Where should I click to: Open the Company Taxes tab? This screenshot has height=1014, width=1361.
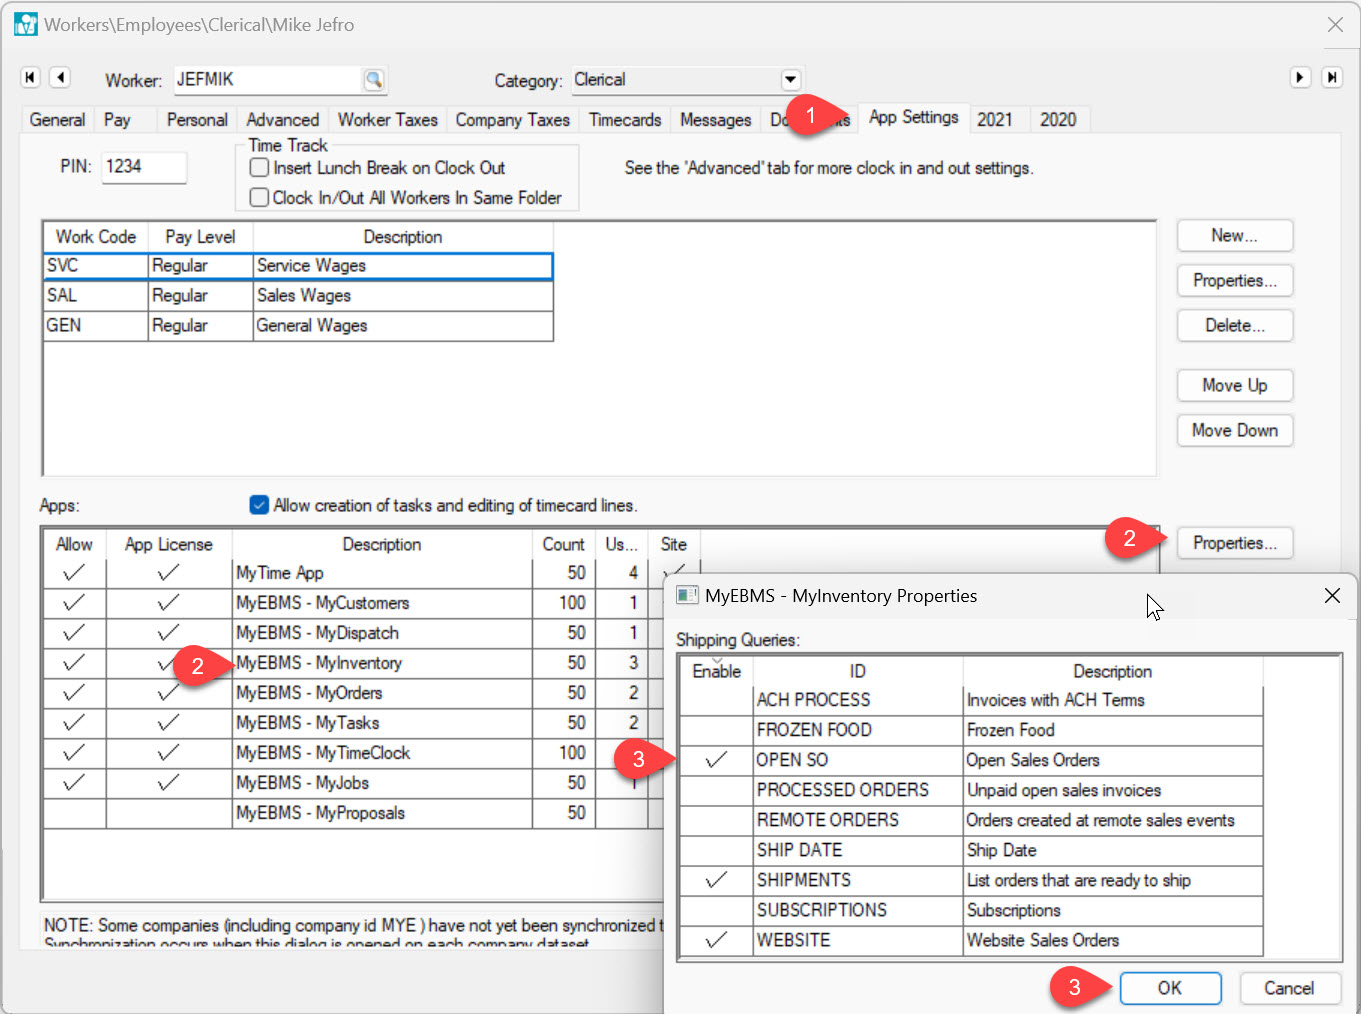pos(513,119)
